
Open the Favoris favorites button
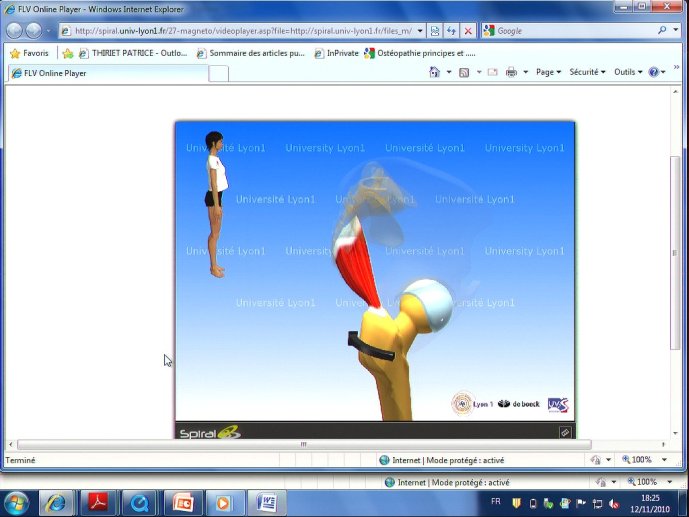click(x=29, y=53)
